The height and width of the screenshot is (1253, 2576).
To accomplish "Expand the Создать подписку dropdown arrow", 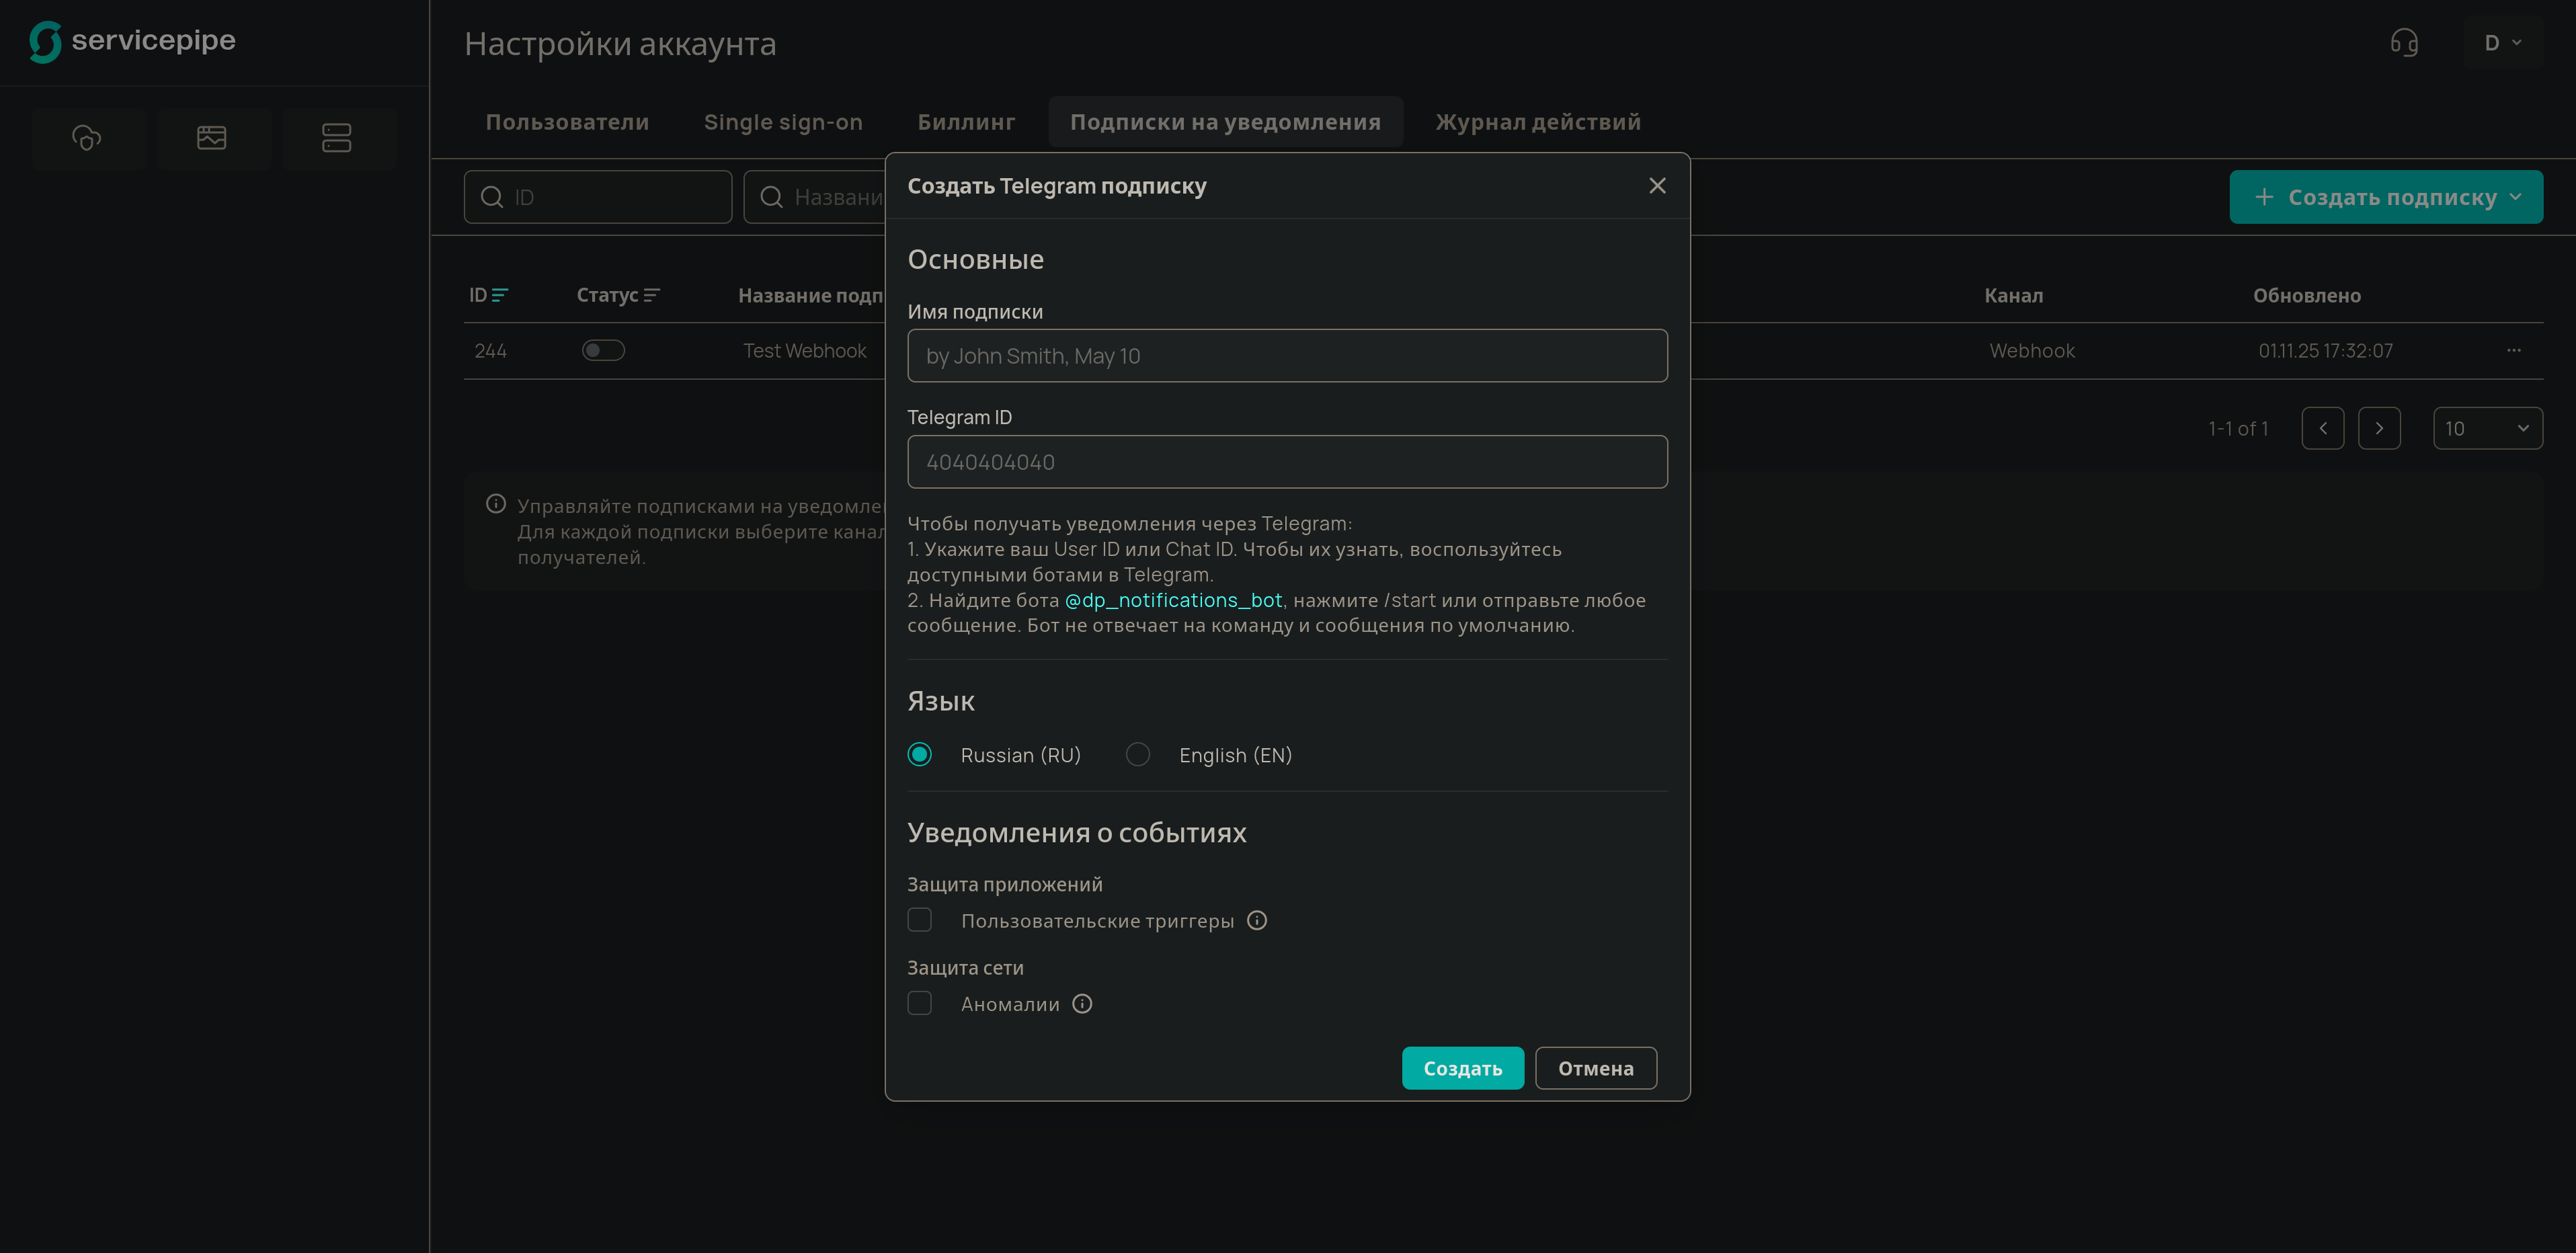I will (x=2517, y=197).
